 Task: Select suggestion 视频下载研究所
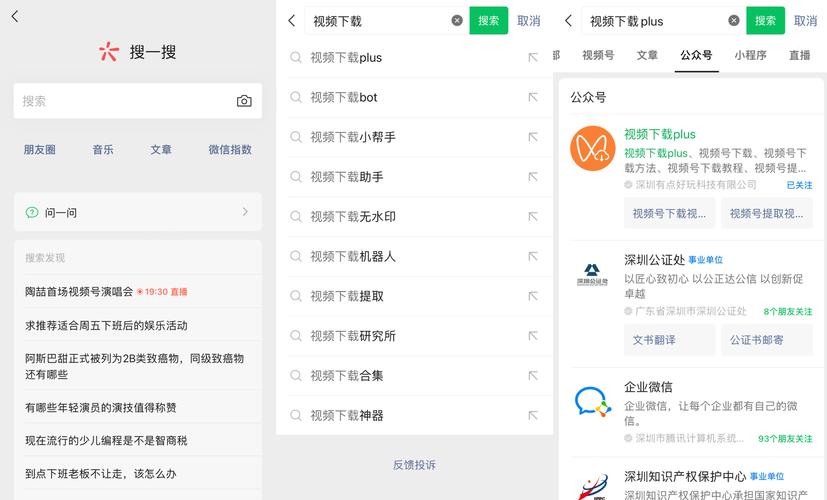pos(353,336)
